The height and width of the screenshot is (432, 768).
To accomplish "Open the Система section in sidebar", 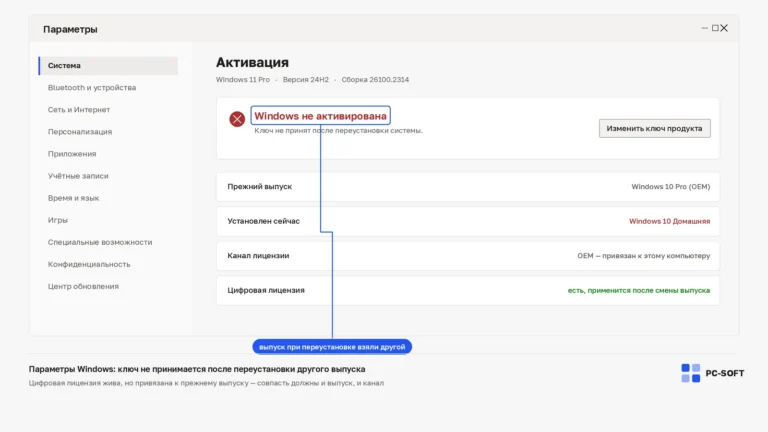I will tap(108, 66).
